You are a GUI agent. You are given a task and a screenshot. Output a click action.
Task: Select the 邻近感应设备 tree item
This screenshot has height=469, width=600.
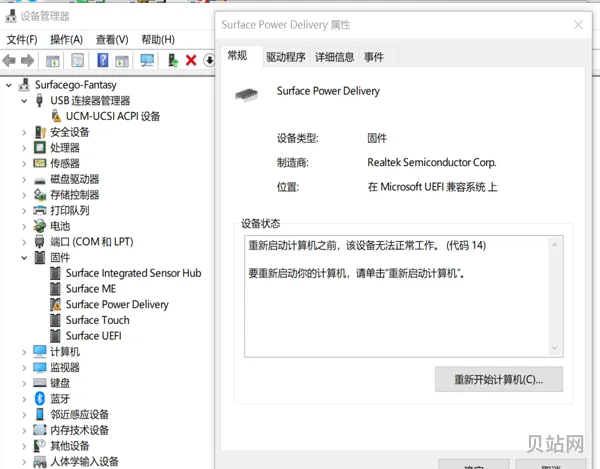coord(80,414)
